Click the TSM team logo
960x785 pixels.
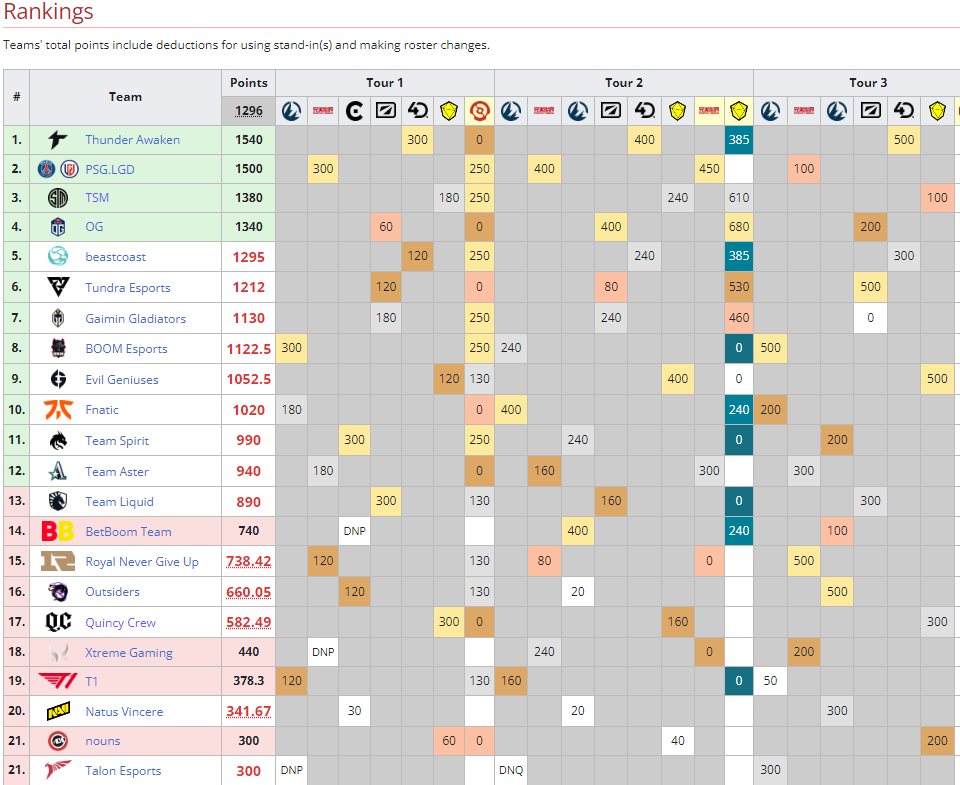tap(58, 198)
